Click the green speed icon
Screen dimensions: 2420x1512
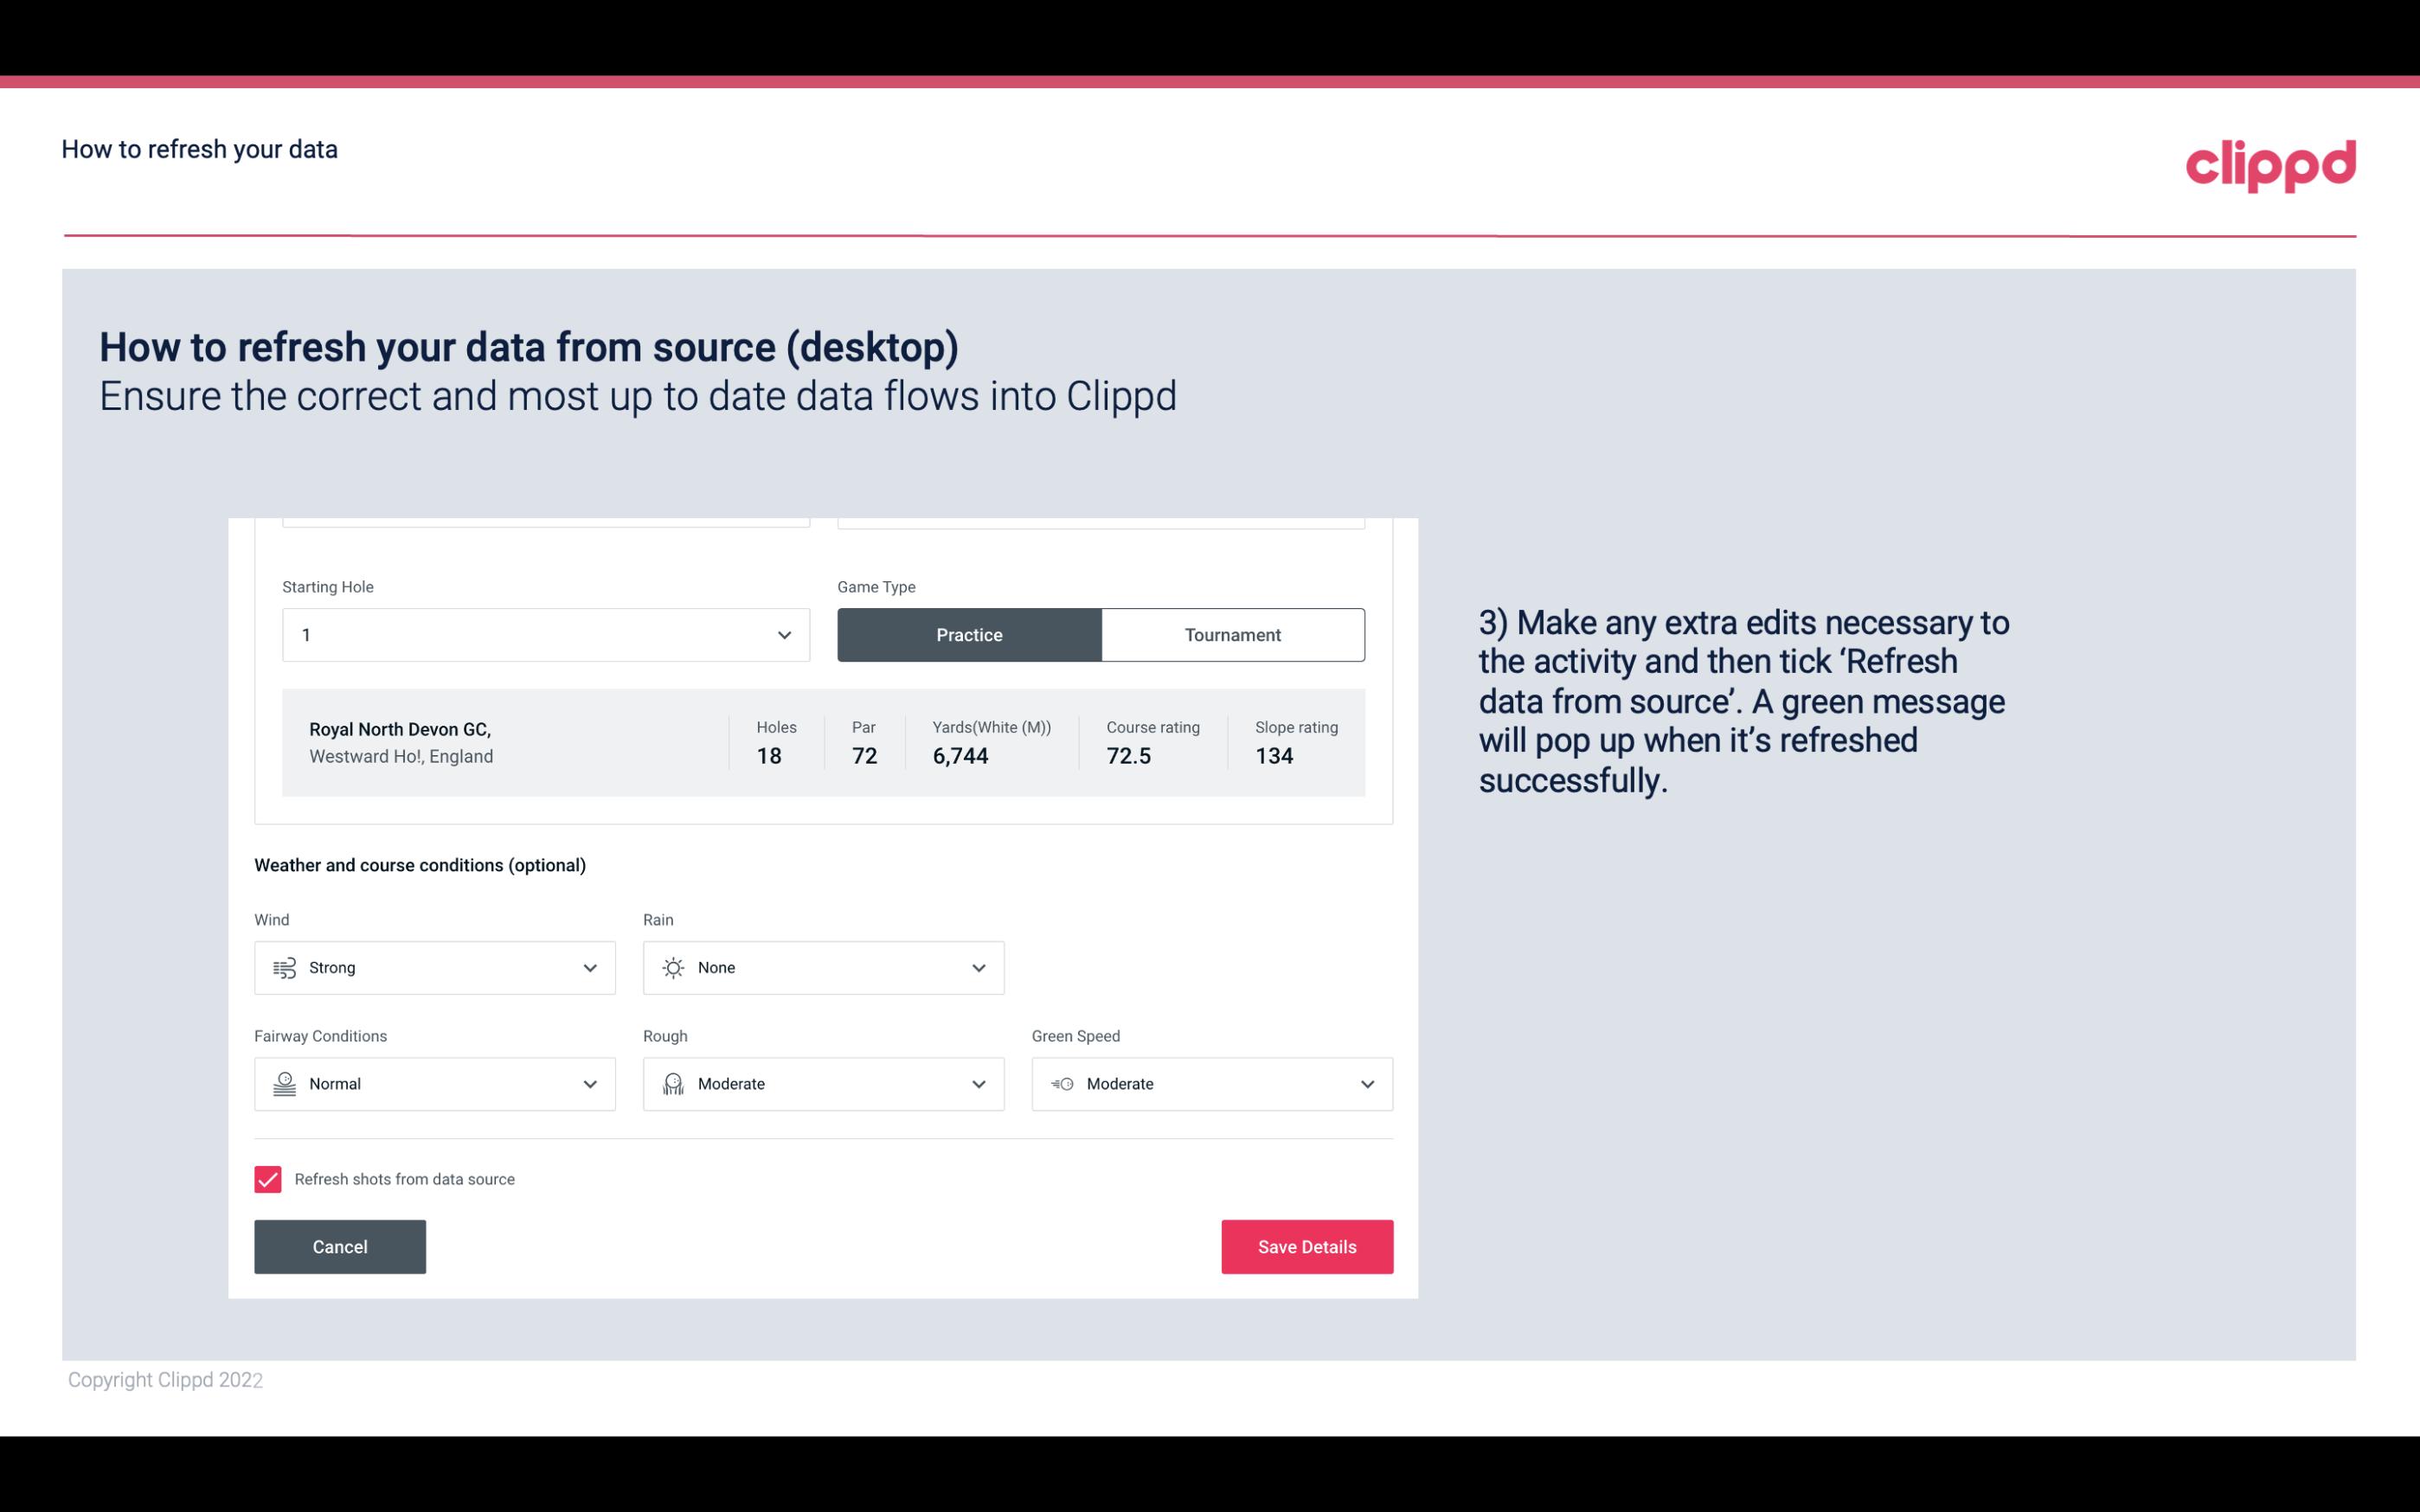point(1061,1084)
